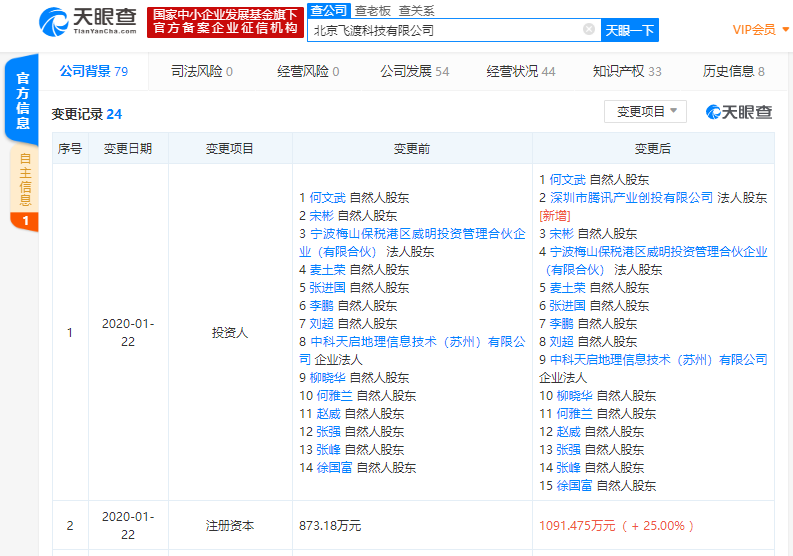The height and width of the screenshot is (556, 793).
Task: Open the 司法风险 tab
Action: coord(201,71)
